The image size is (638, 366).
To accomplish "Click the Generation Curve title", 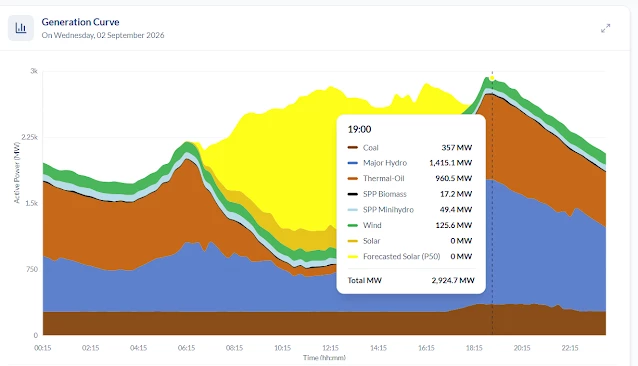I will pyautogui.click(x=80, y=22).
